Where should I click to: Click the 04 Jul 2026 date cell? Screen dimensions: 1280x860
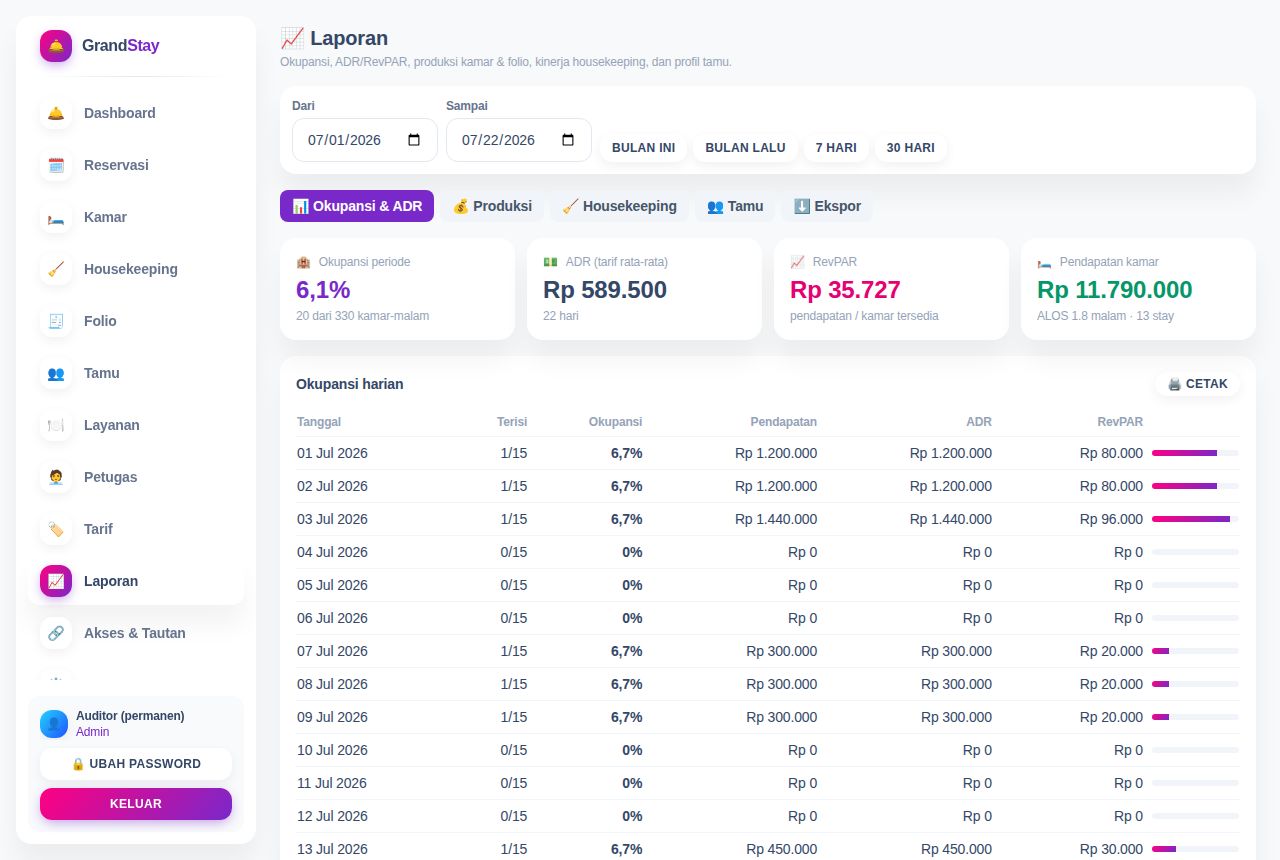point(332,552)
